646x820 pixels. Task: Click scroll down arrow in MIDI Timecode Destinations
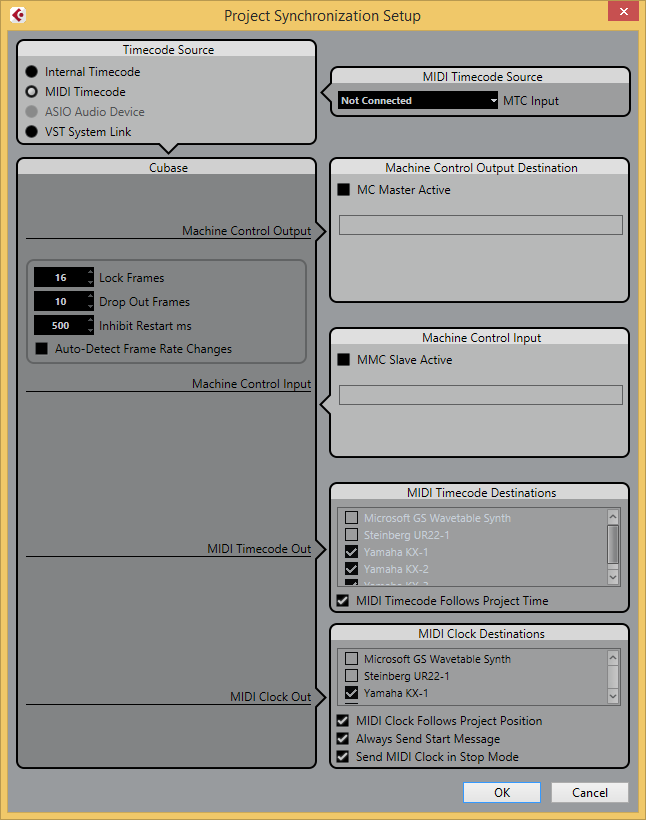tap(613, 577)
